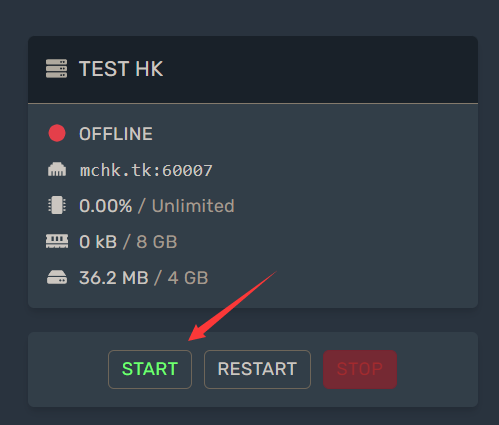Click the red offline status dot
The height and width of the screenshot is (425, 499).
coord(57,133)
